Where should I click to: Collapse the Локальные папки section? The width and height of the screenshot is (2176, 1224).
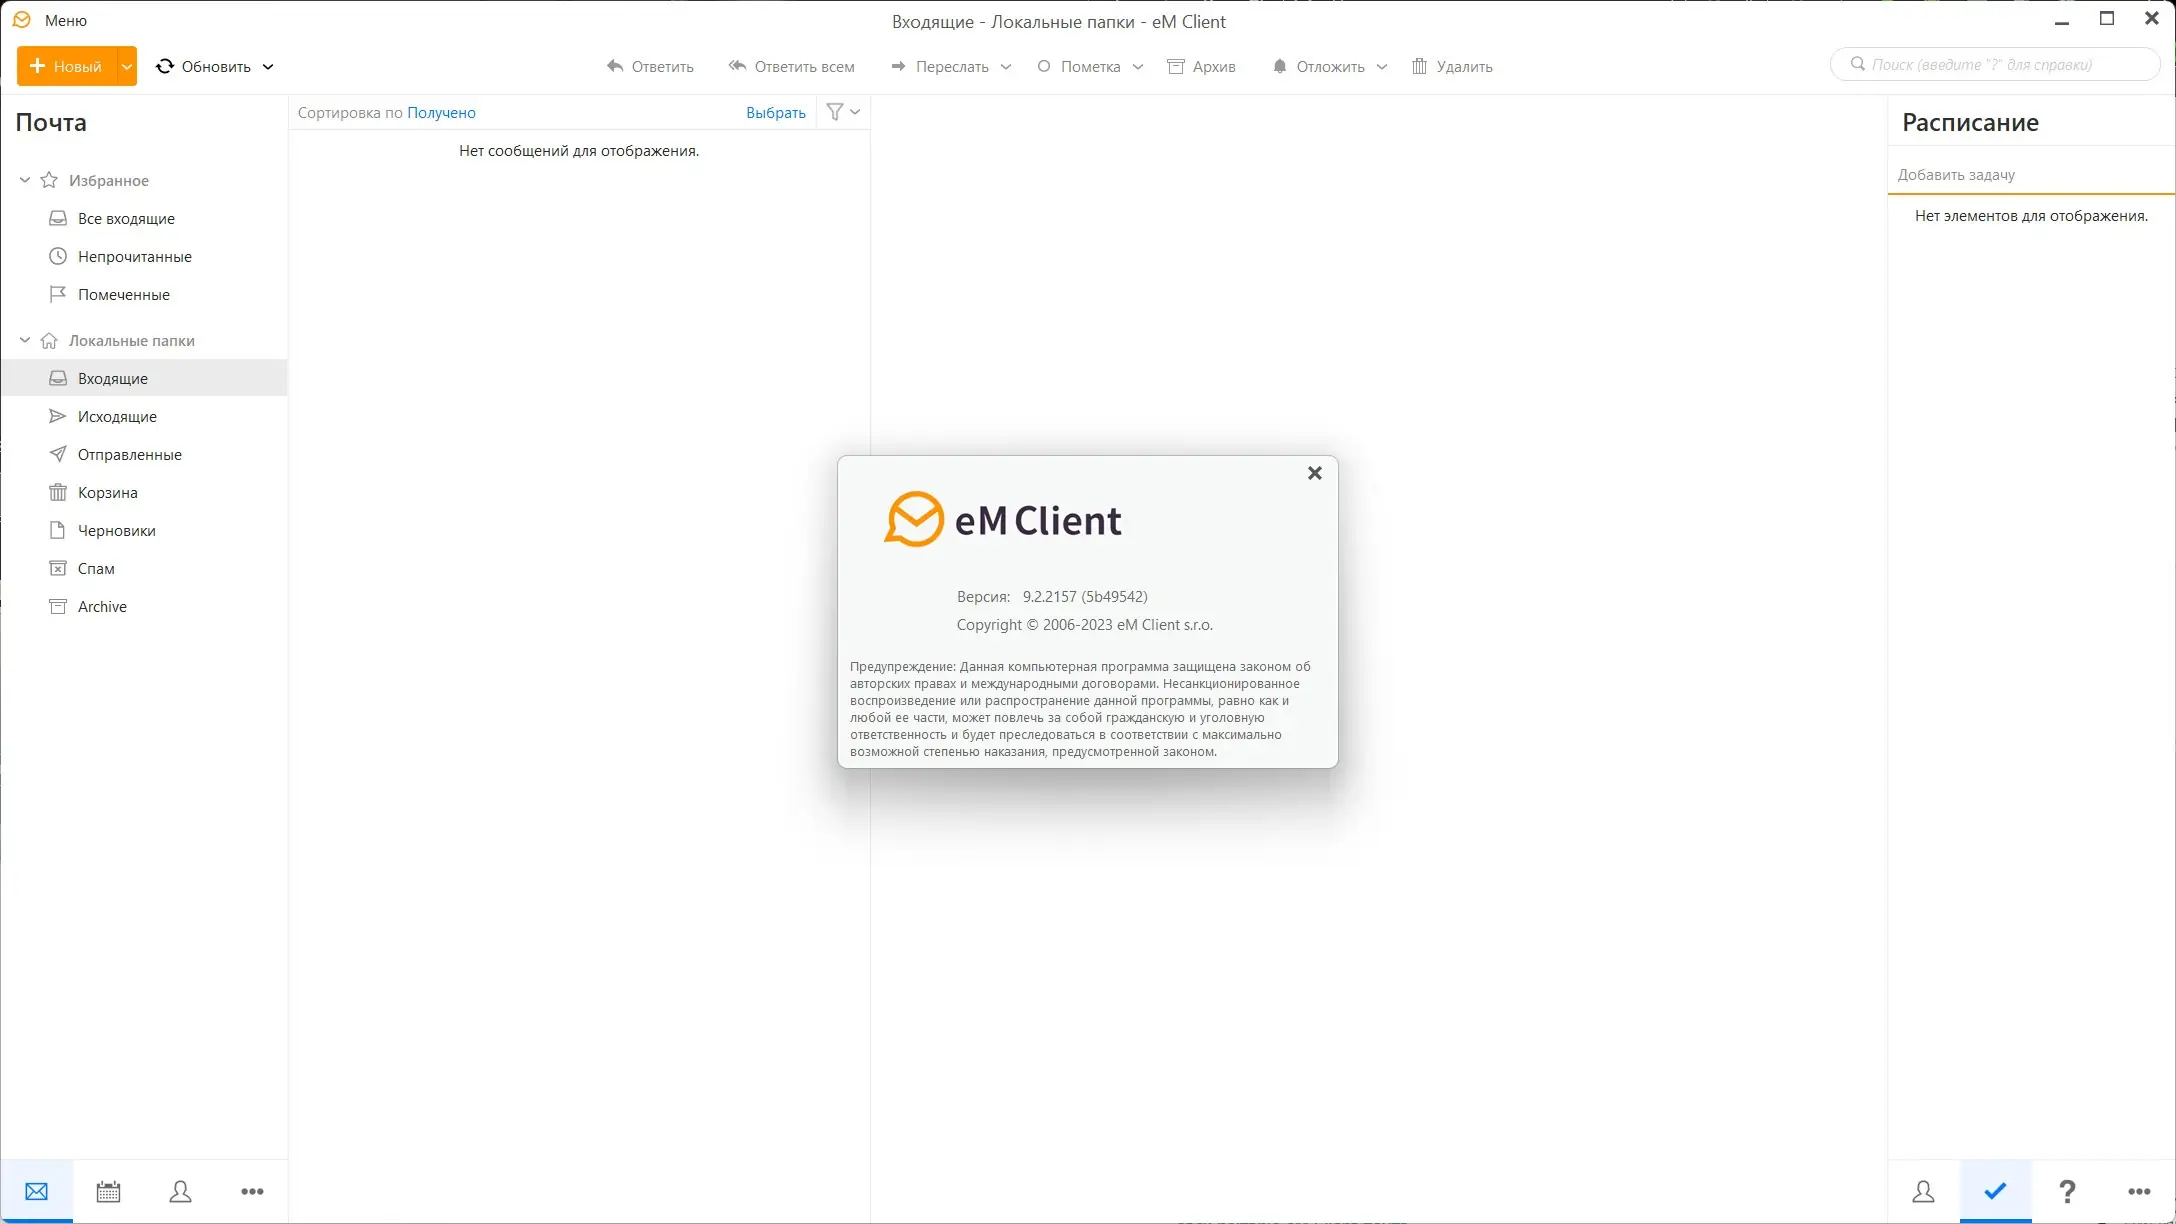click(x=24, y=340)
